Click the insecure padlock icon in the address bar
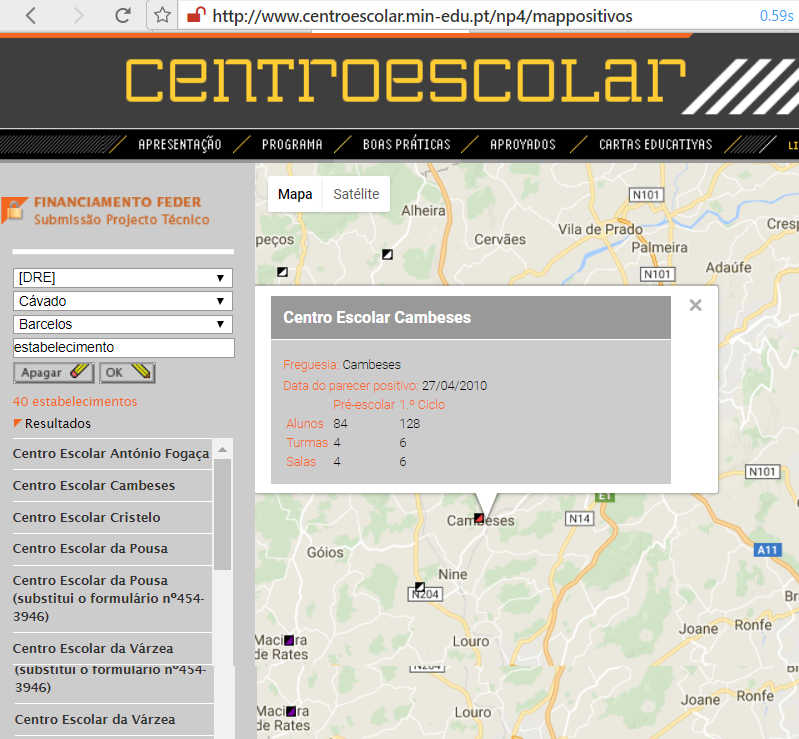 point(196,15)
